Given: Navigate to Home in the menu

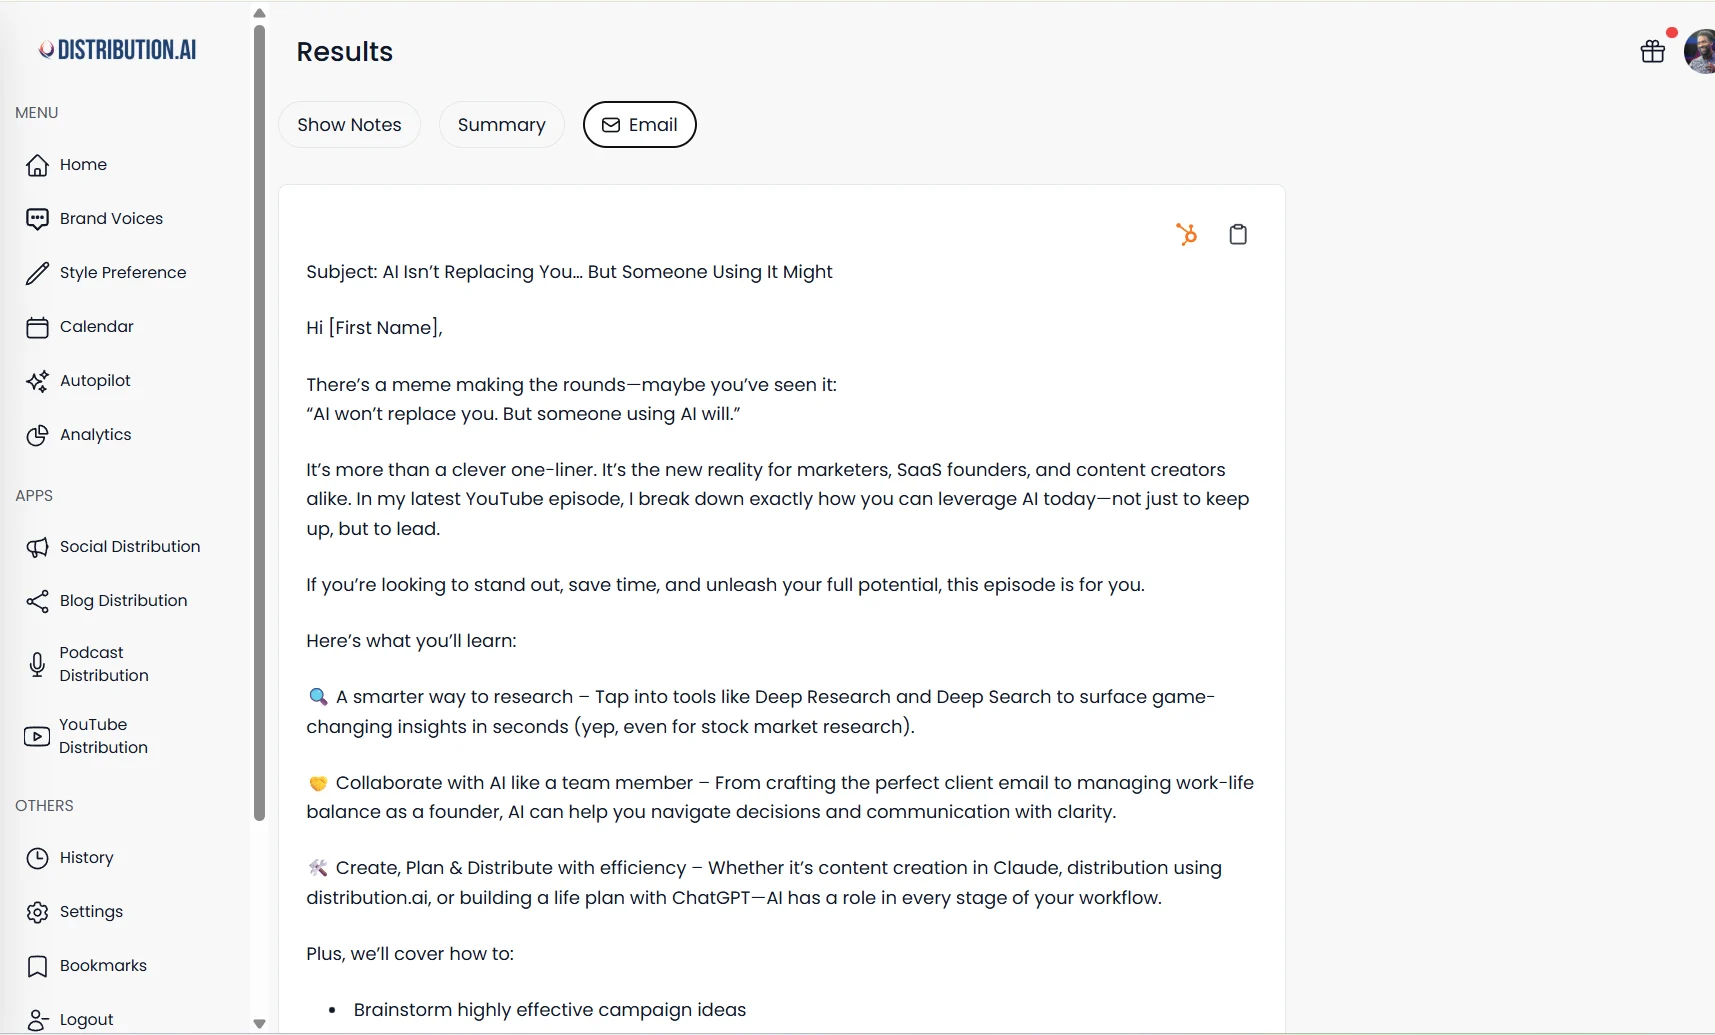Looking at the screenshot, I should click(x=82, y=165).
